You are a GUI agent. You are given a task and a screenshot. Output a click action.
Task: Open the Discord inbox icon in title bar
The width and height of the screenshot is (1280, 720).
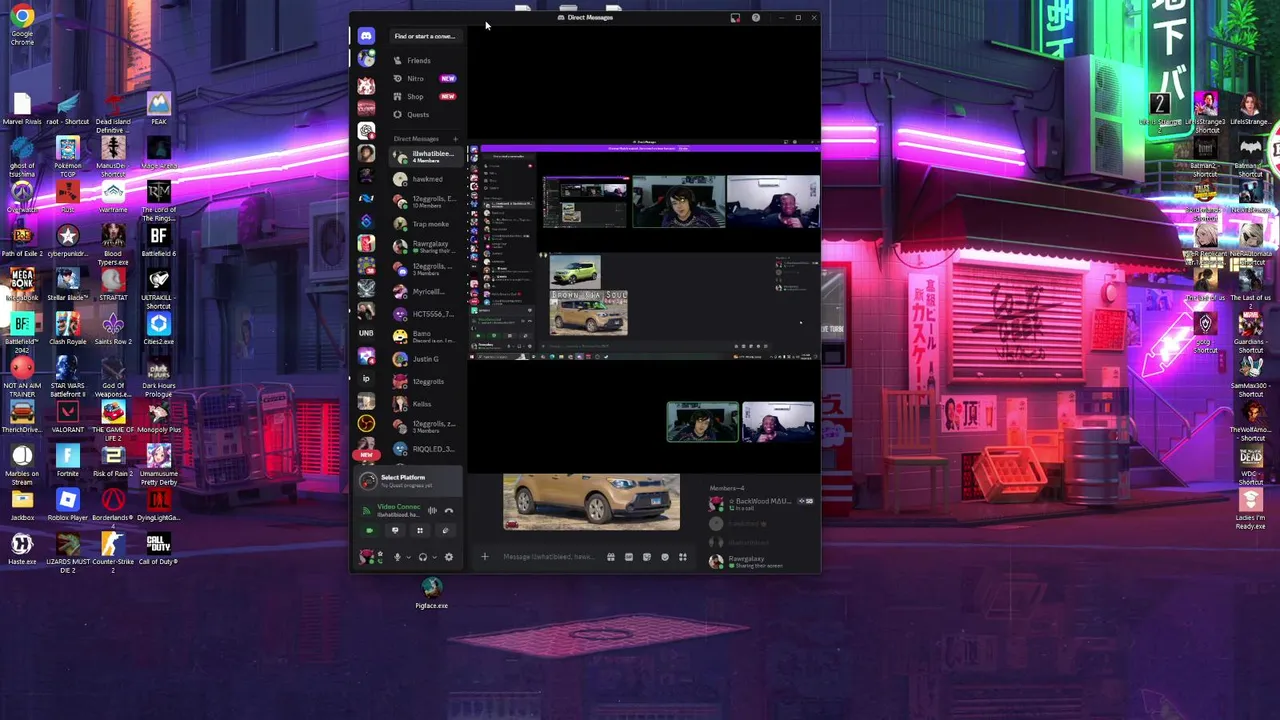coord(735,17)
